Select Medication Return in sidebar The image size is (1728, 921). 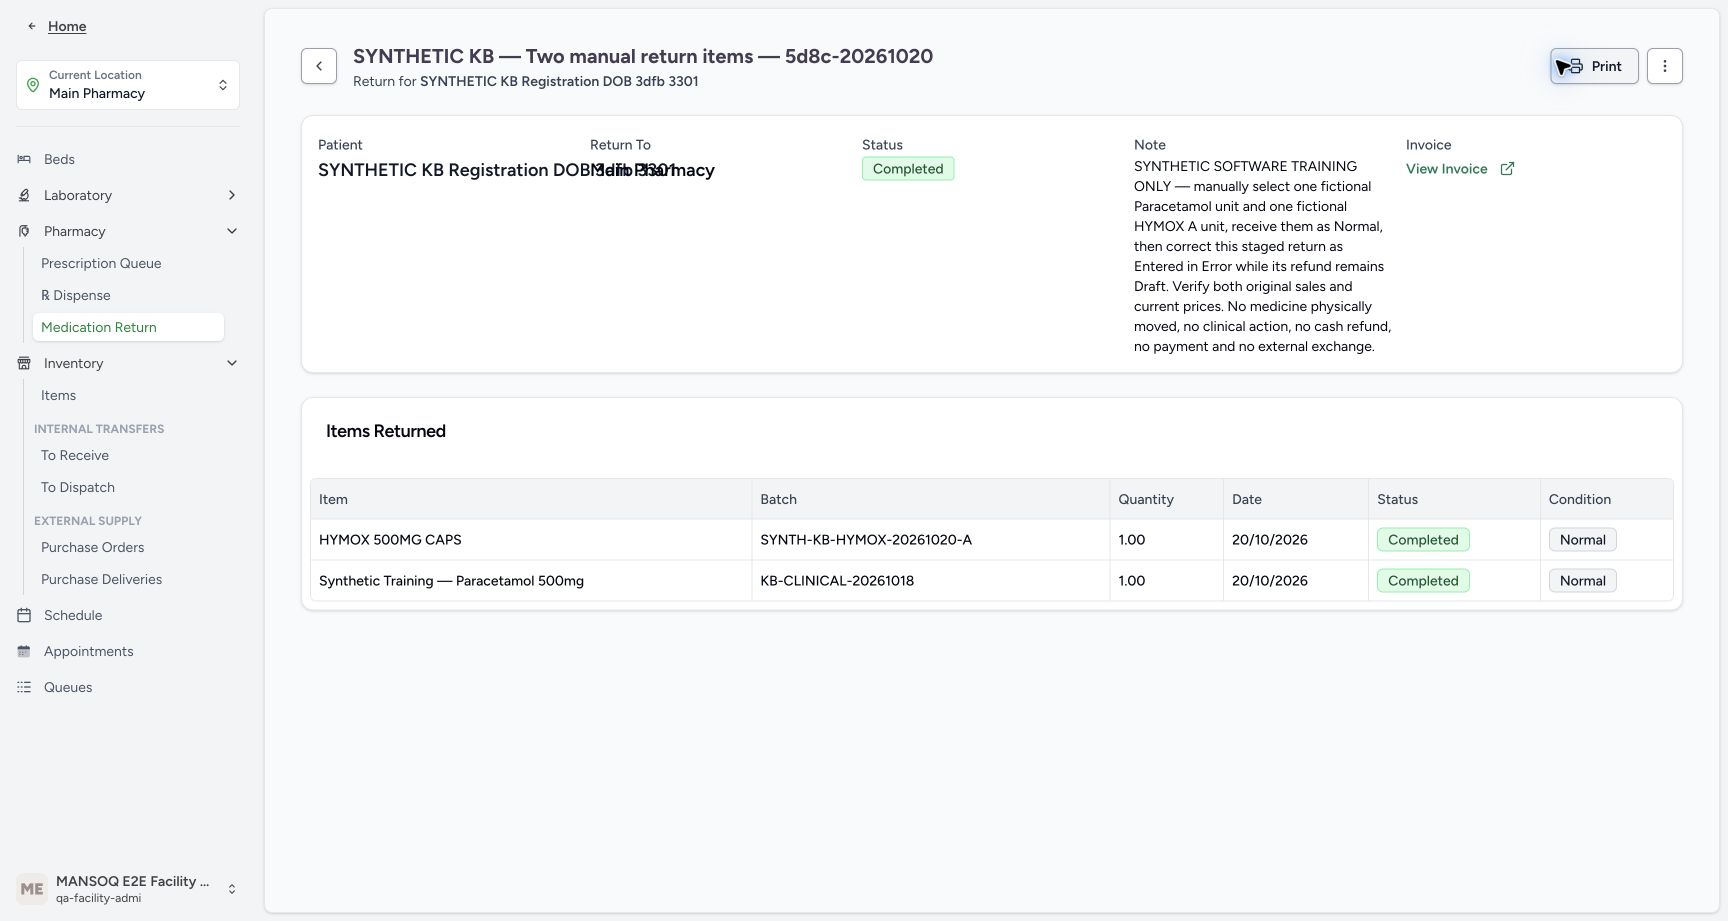tap(128, 327)
